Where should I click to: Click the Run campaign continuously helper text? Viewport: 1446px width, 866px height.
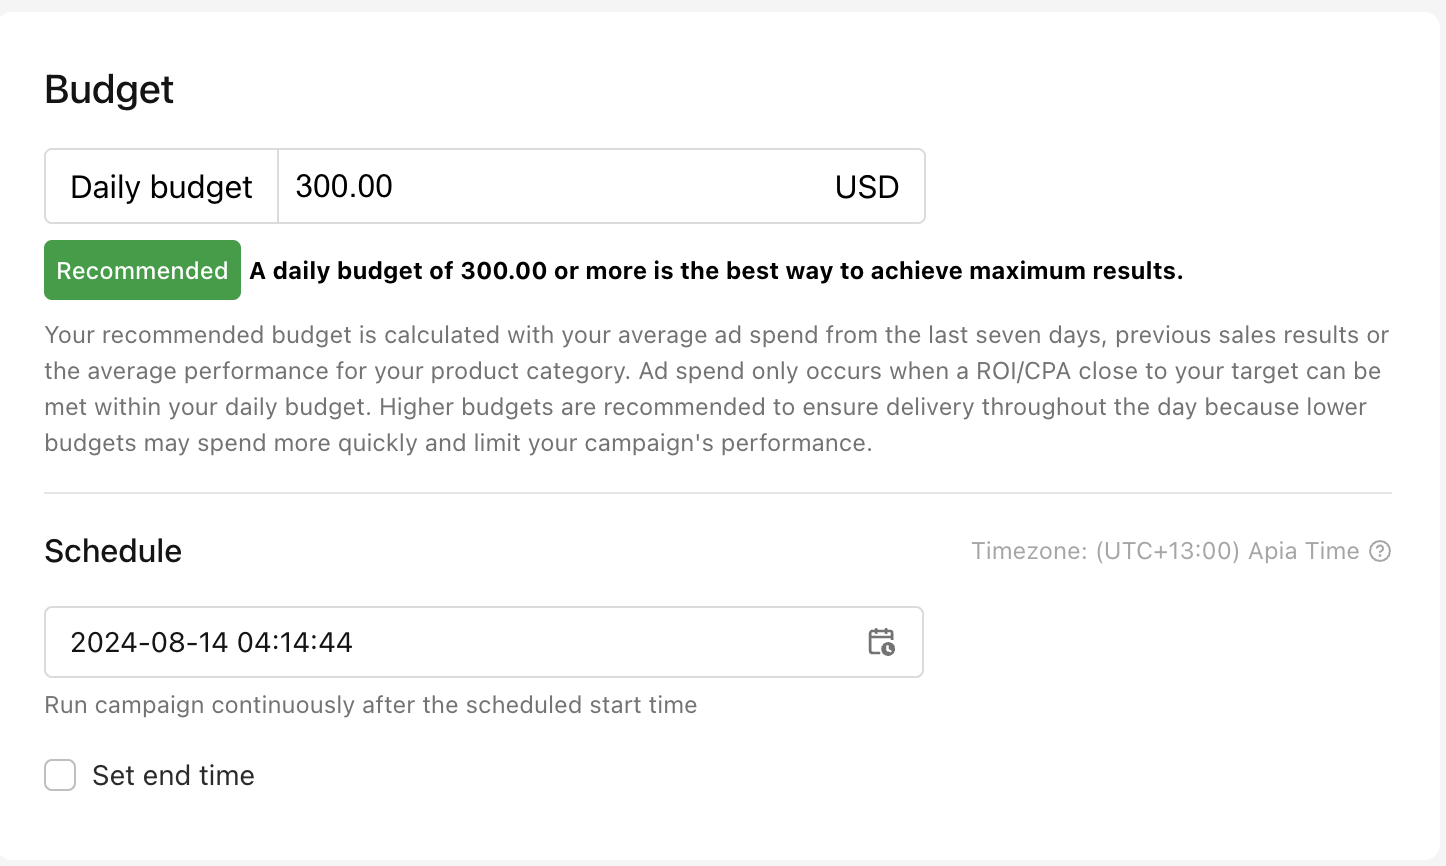tap(371, 705)
